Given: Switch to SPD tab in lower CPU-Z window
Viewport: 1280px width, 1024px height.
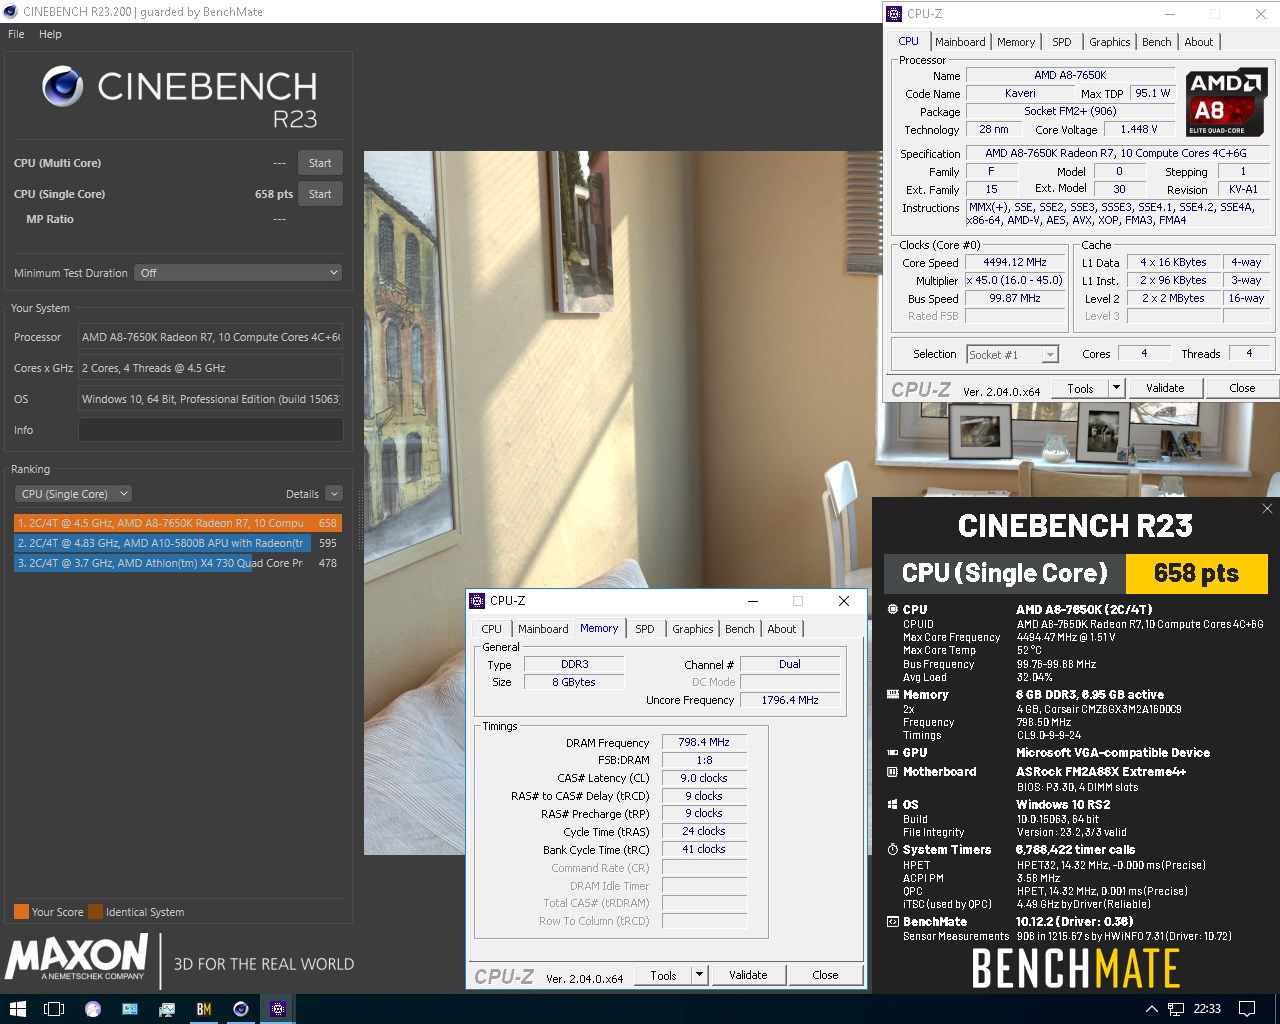Looking at the screenshot, I should pyautogui.click(x=645, y=629).
